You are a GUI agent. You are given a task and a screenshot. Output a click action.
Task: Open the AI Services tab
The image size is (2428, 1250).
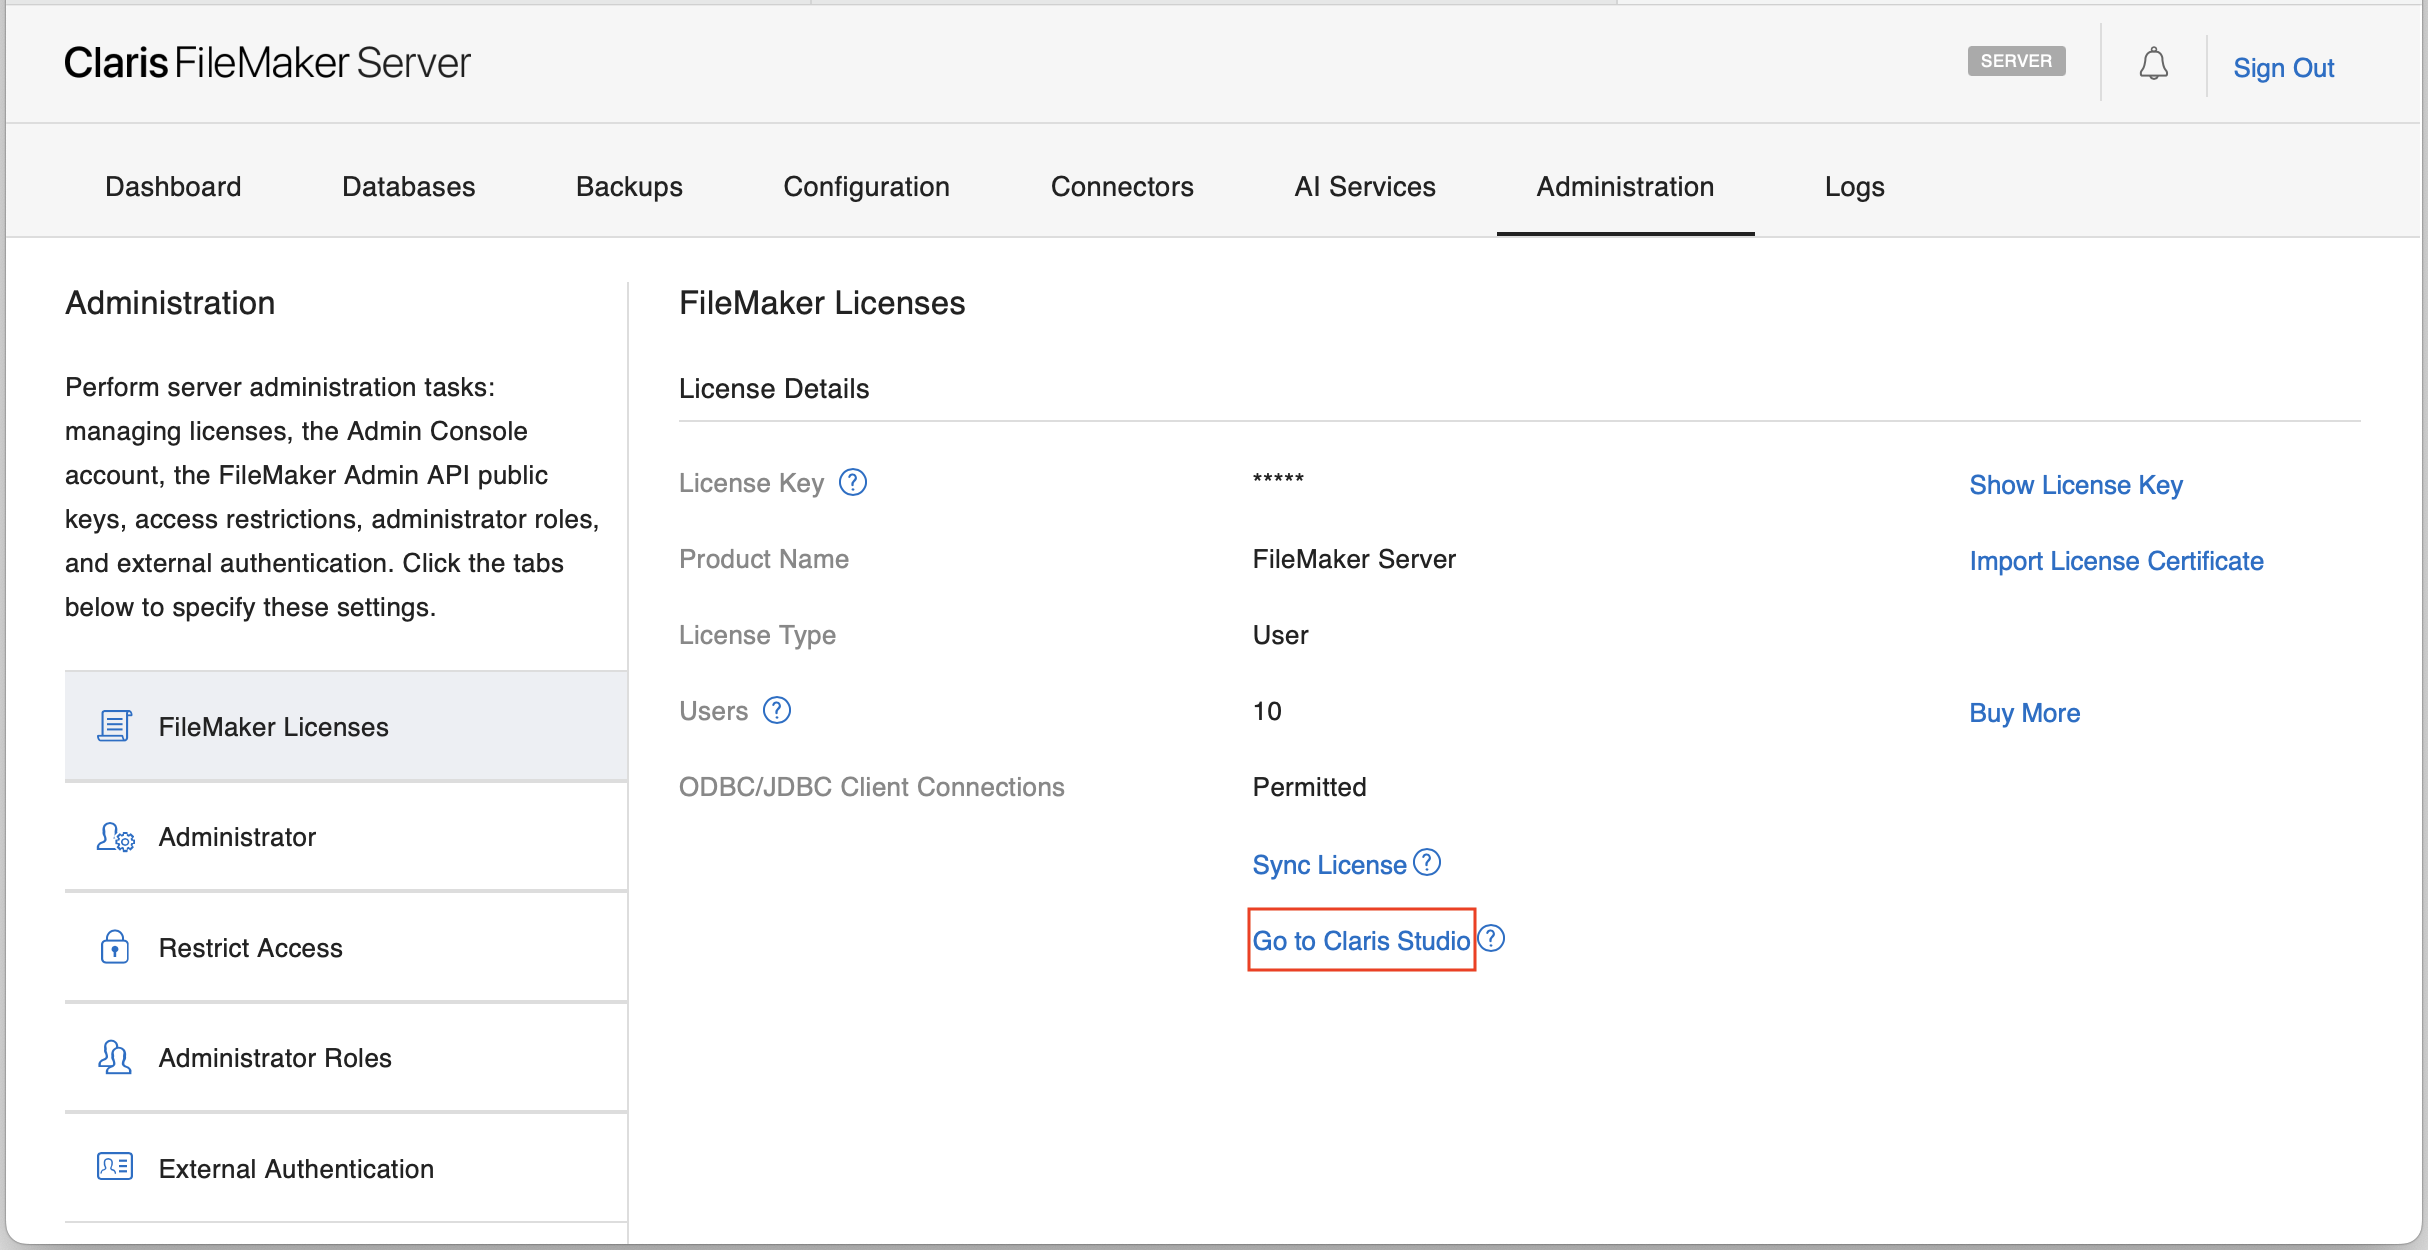click(x=1364, y=186)
